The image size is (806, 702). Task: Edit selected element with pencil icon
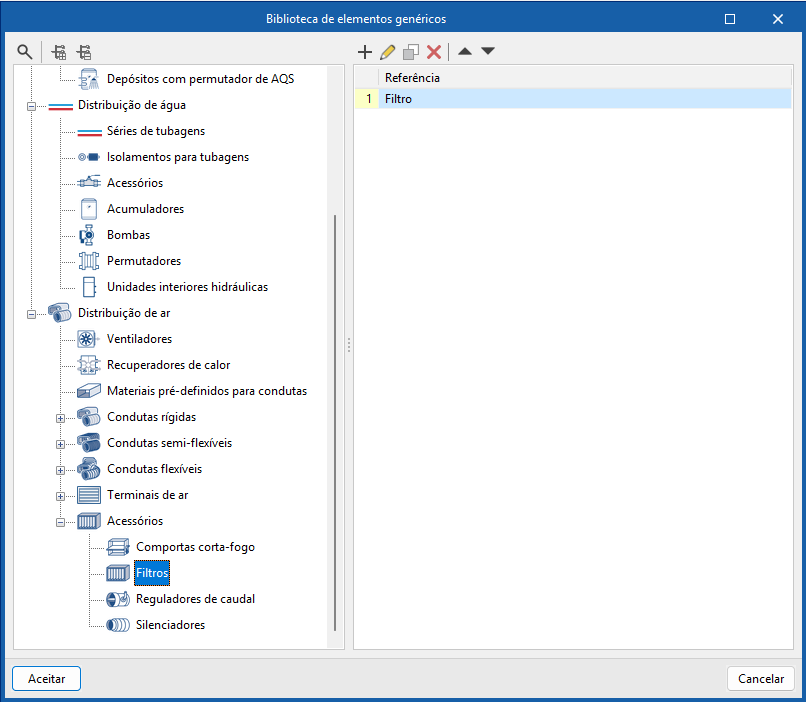pyautogui.click(x=388, y=51)
